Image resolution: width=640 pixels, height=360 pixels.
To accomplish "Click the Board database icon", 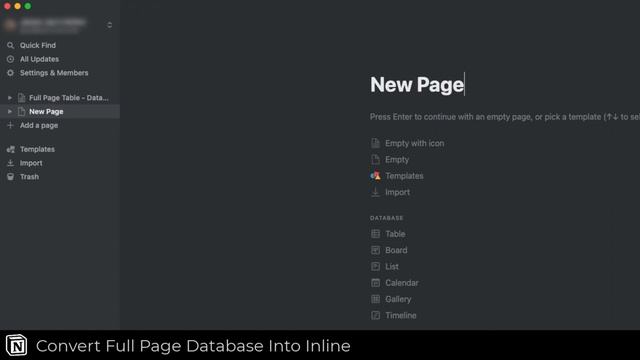I will (376, 250).
